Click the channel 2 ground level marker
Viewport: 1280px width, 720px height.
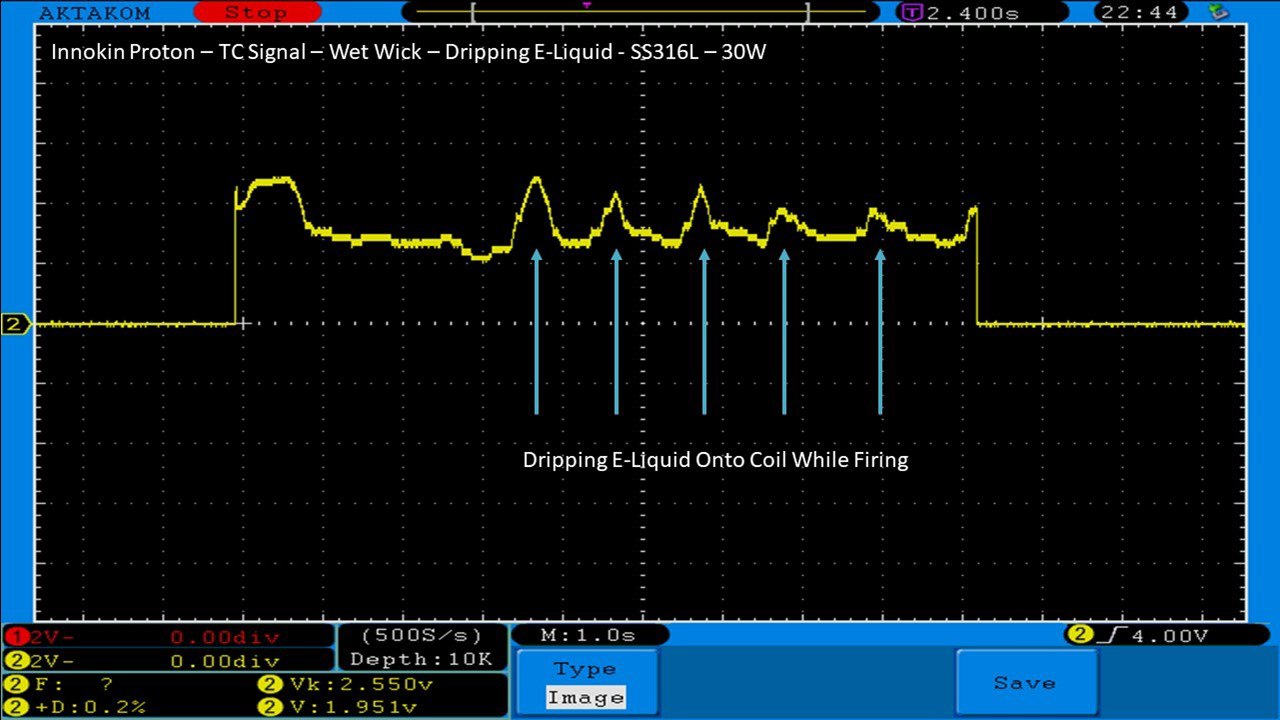click(x=17, y=324)
